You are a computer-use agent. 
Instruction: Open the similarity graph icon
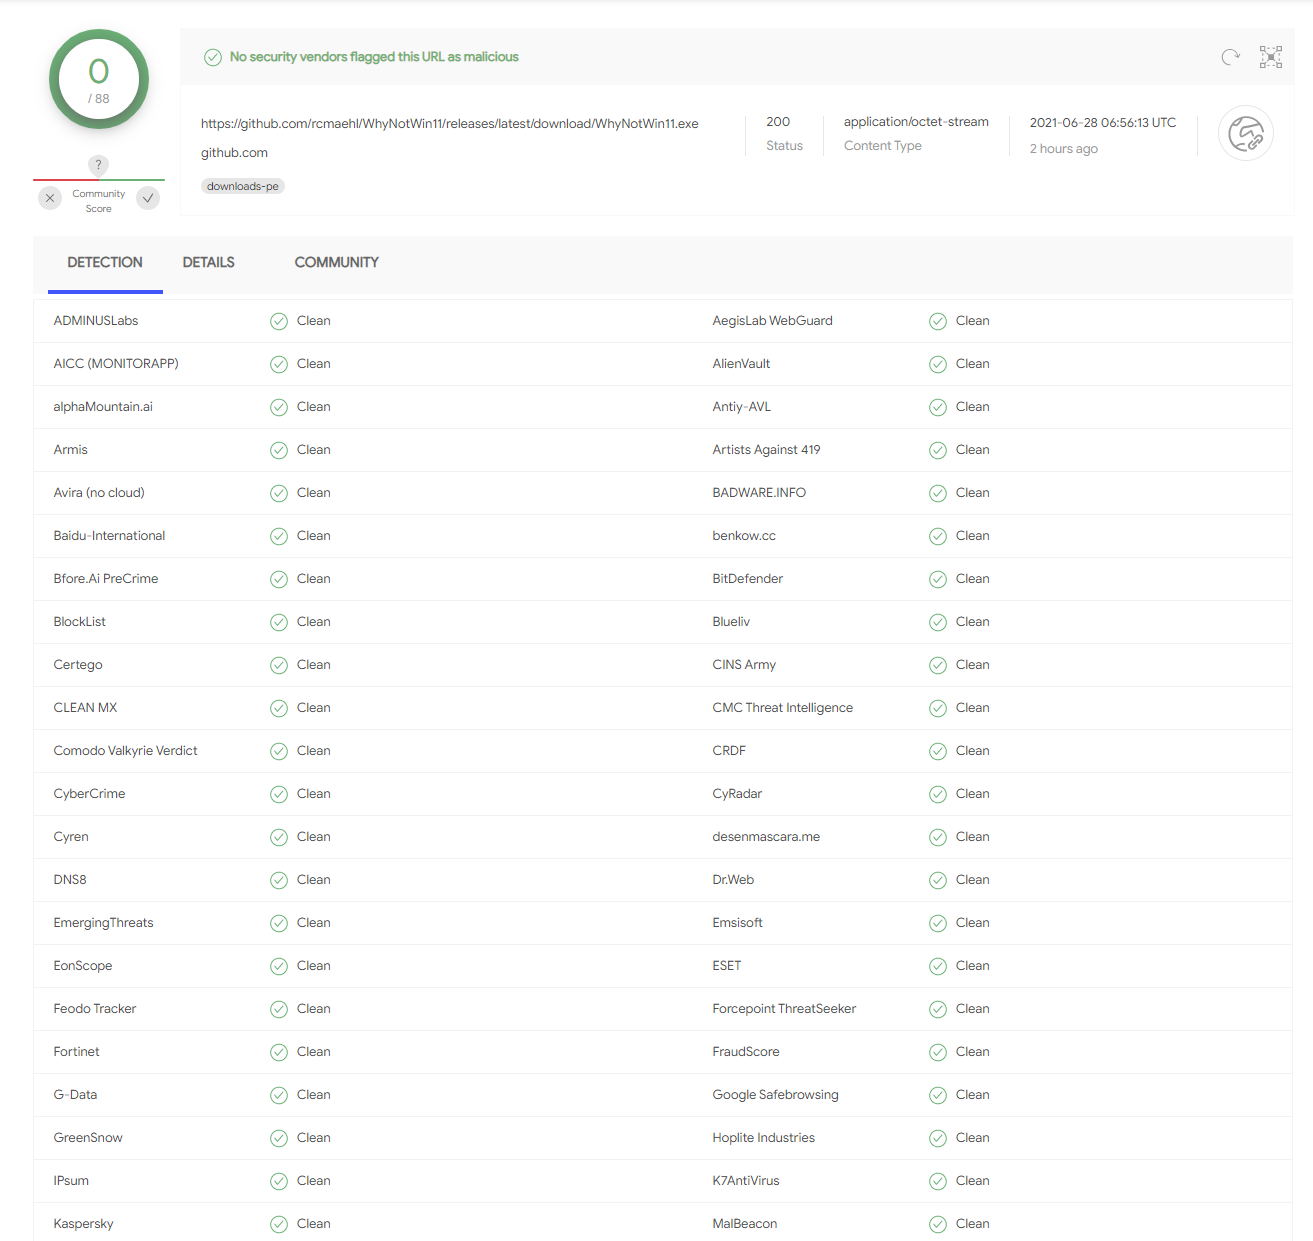[1271, 57]
